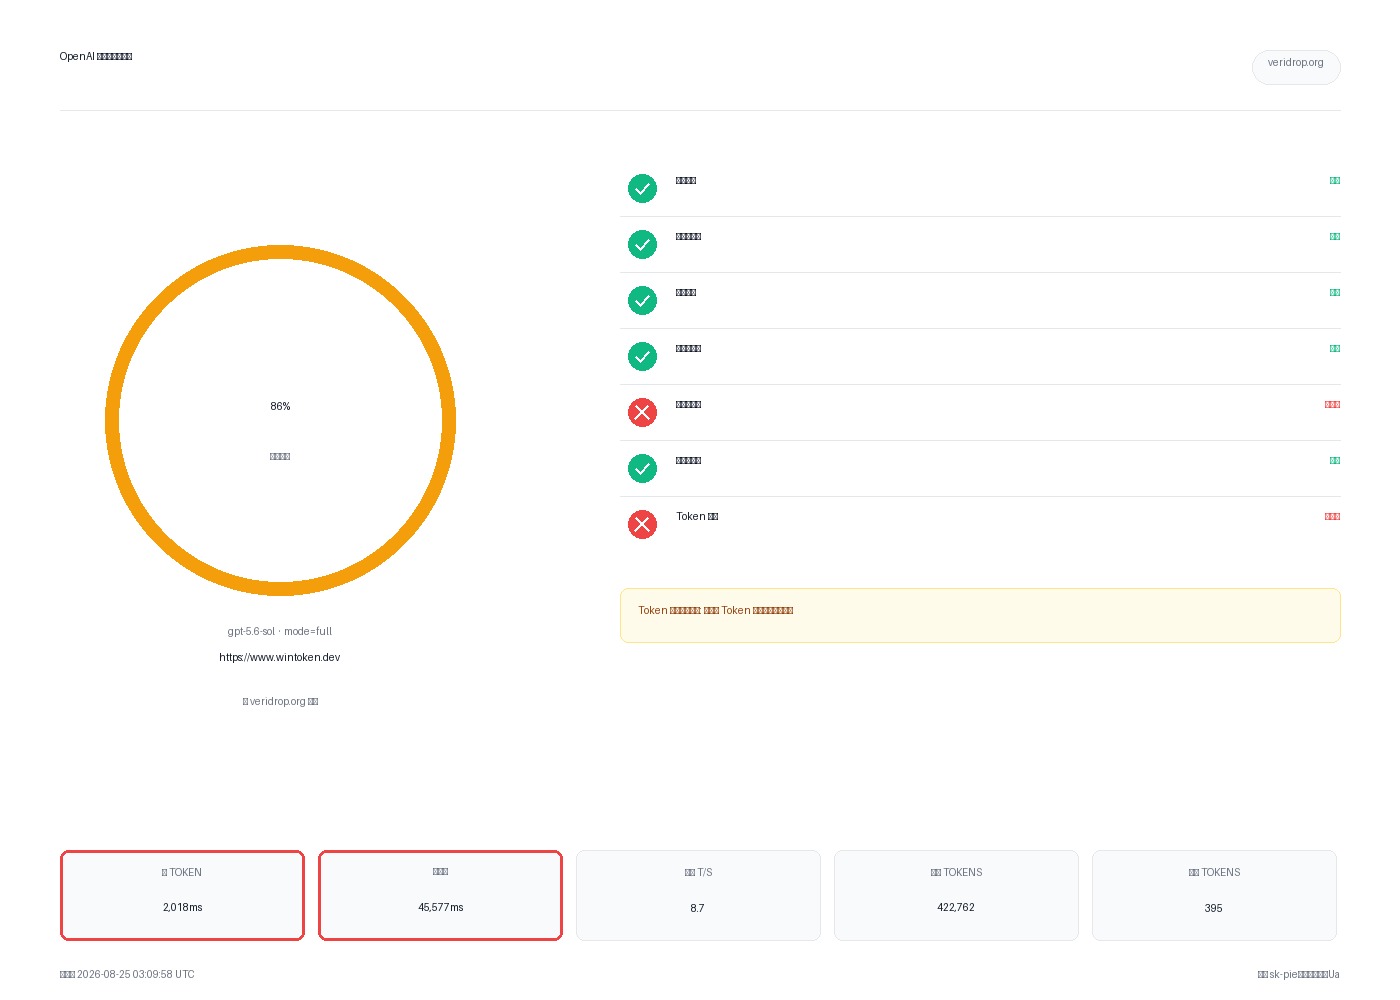
Task: Click the 86% score in the ring
Action: (280, 406)
